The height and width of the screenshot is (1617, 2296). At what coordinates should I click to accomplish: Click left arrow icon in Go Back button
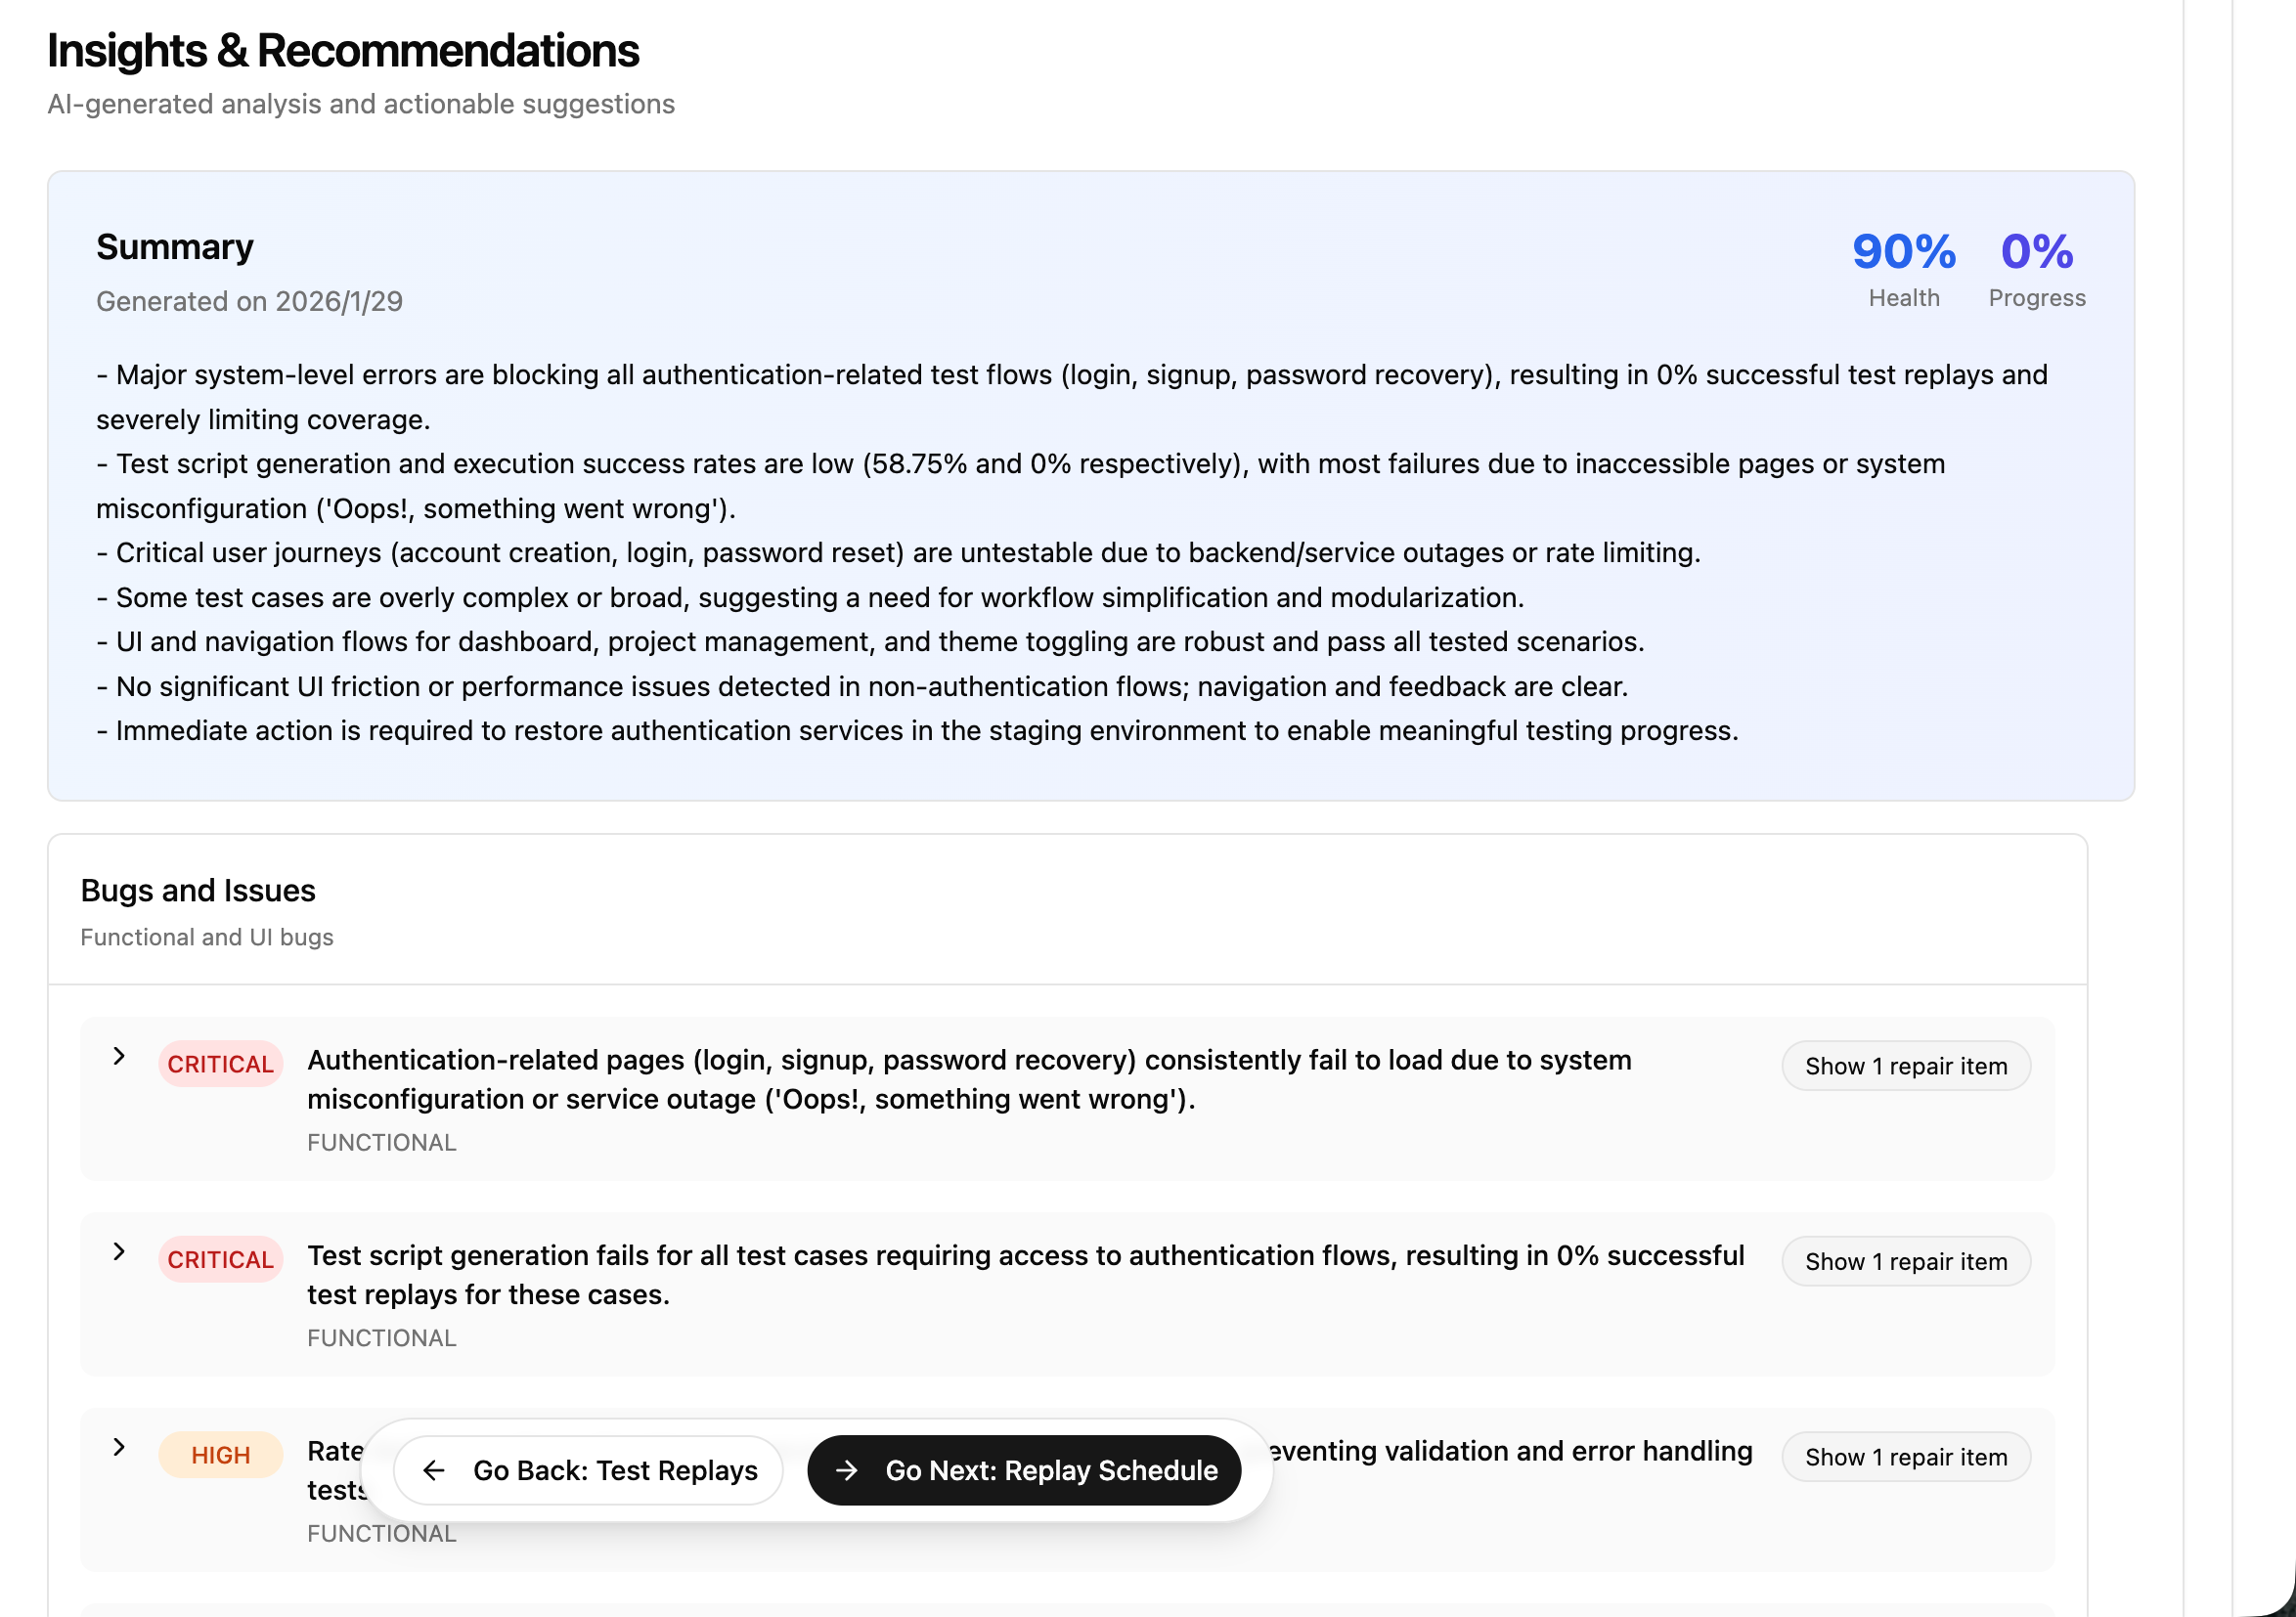click(433, 1470)
